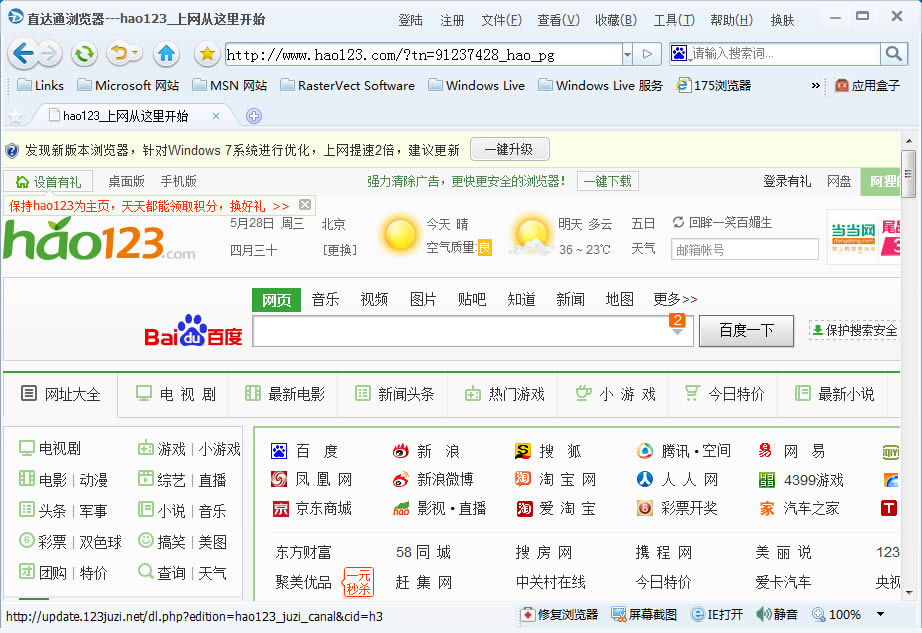Viewport: 922px width, 633px height.
Task: Click 换肤 to change skin
Action: point(782,21)
